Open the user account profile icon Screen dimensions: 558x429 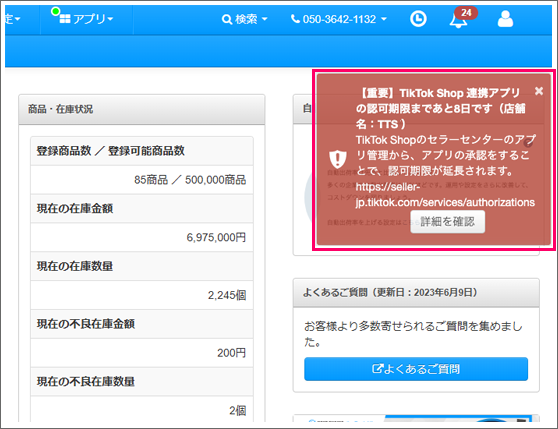[x=505, y=19]
